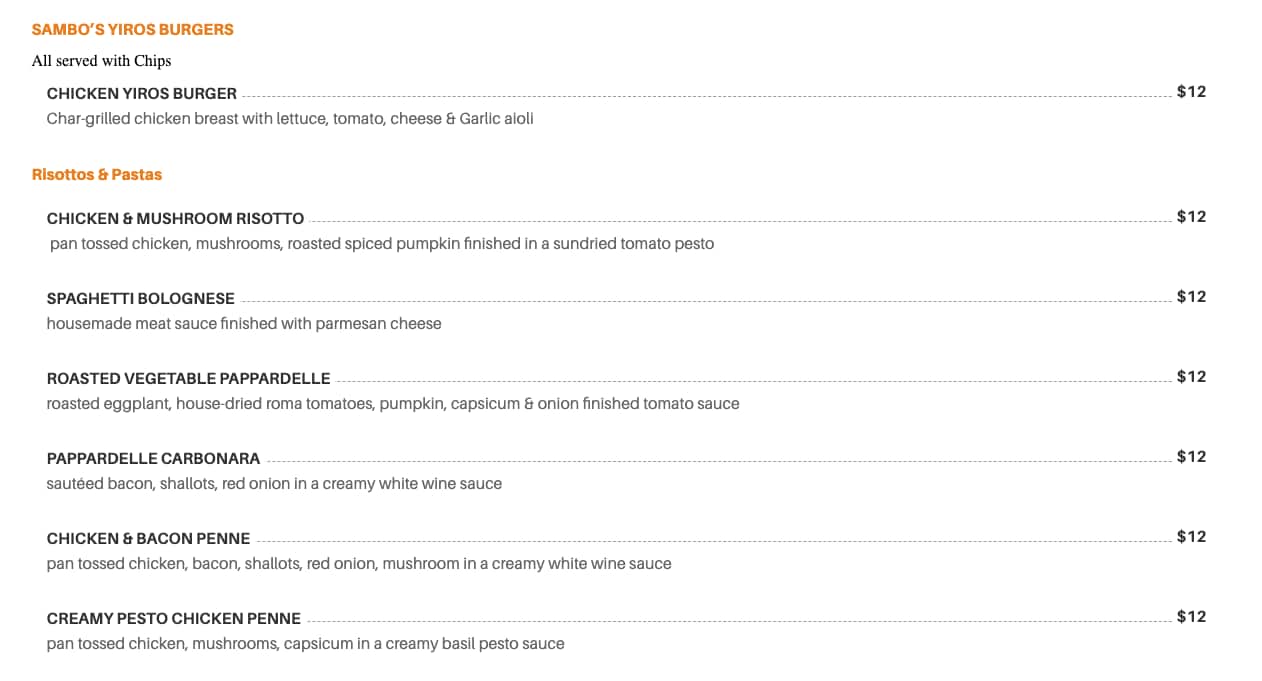
Task: Select the Chicken Yiros Burger item title
Action: [x=142, y=94]
